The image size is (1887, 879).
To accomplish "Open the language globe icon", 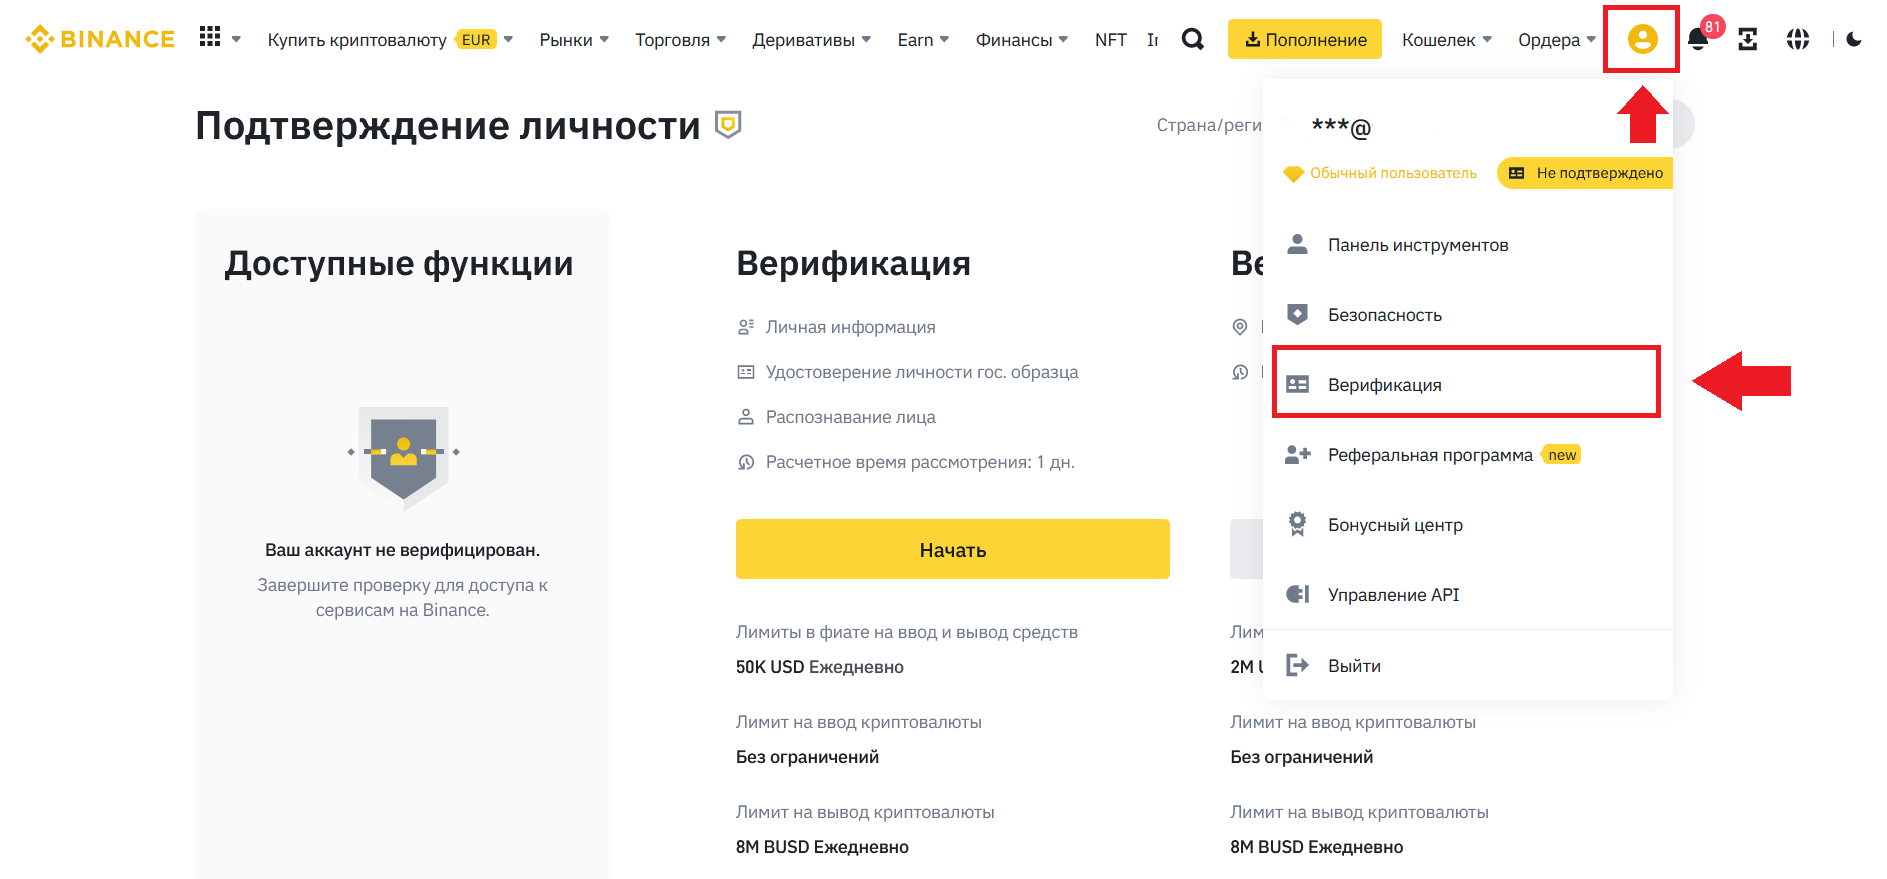I will pos(1798,39).
